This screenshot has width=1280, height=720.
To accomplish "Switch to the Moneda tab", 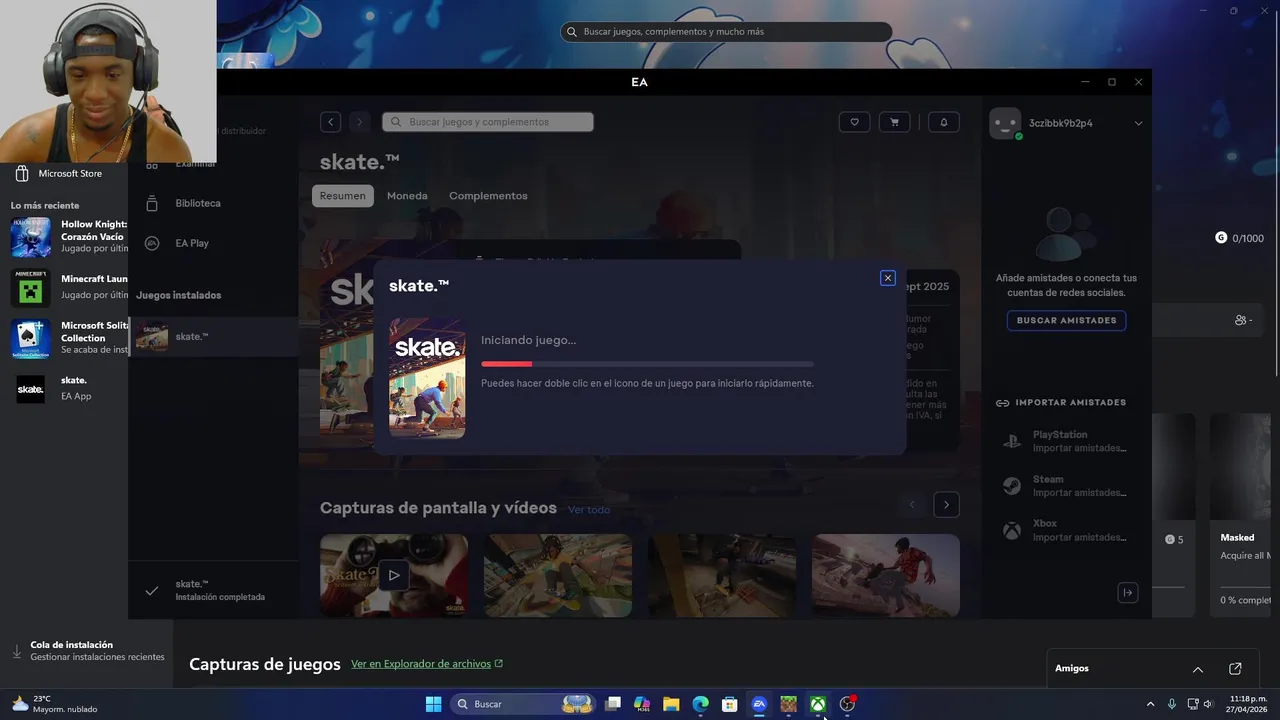I will click(x=407, y=196).
